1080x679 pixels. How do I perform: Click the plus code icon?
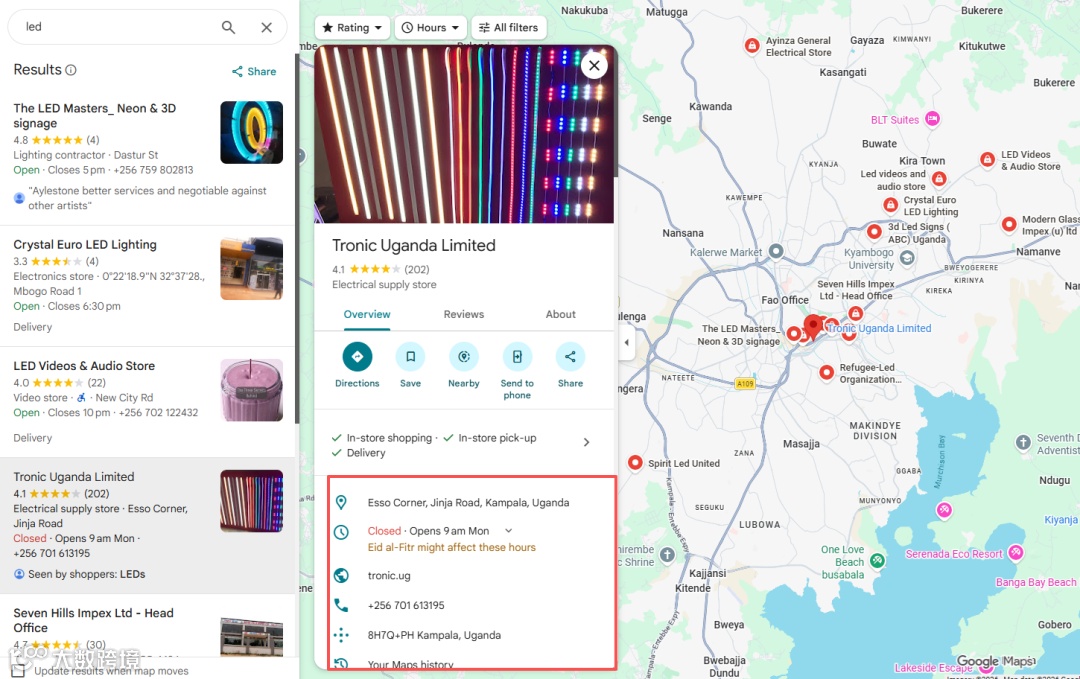click(341, 635)
